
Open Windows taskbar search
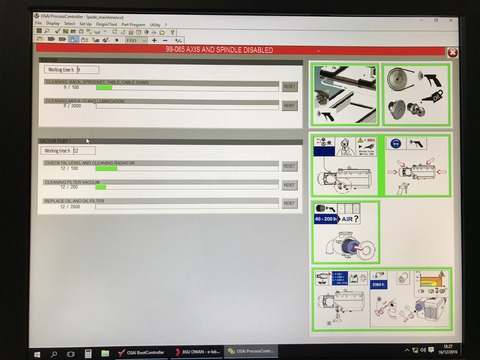click(54, 354)
